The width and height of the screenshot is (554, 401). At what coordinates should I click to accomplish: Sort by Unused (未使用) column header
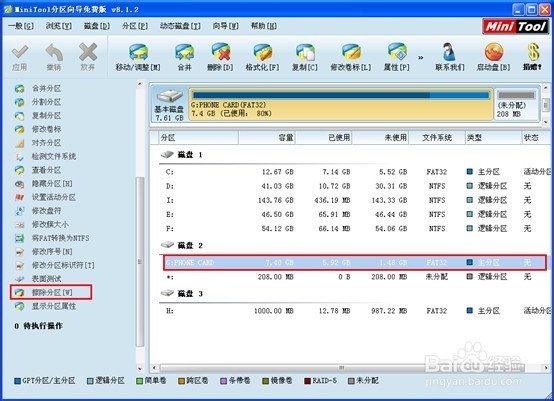coord(381,137)
